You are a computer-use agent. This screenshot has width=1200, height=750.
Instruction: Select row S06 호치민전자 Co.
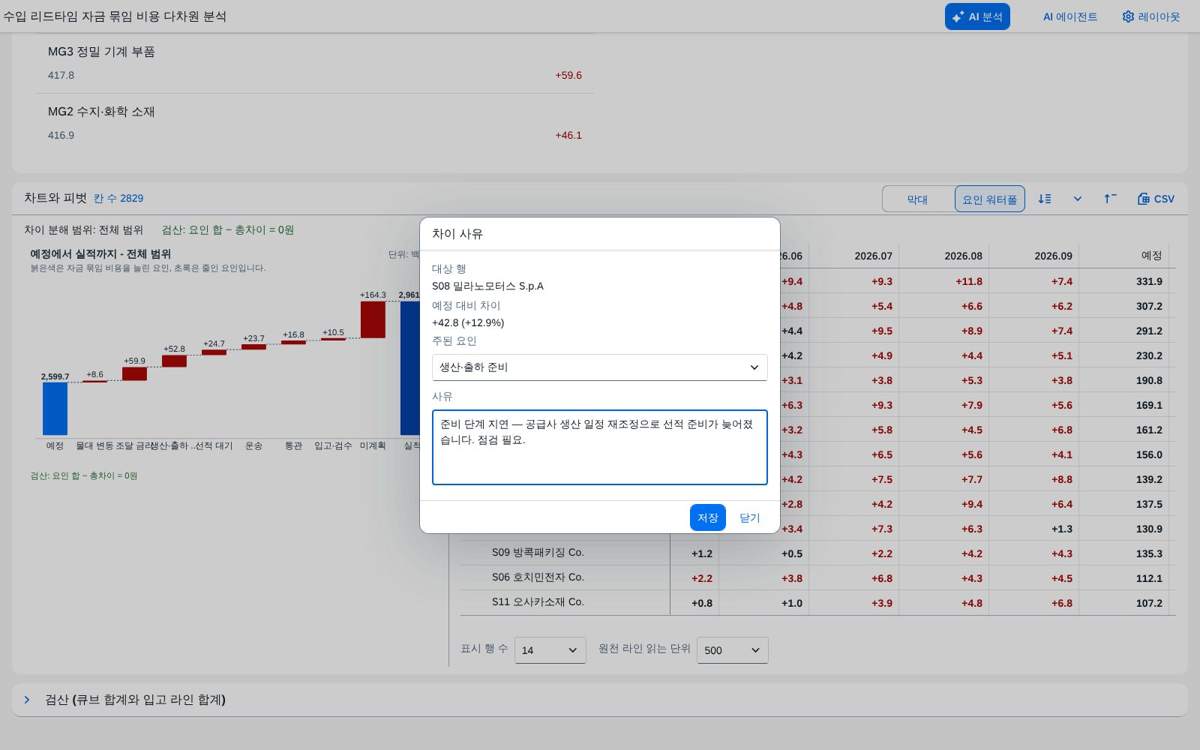(537, 577)
